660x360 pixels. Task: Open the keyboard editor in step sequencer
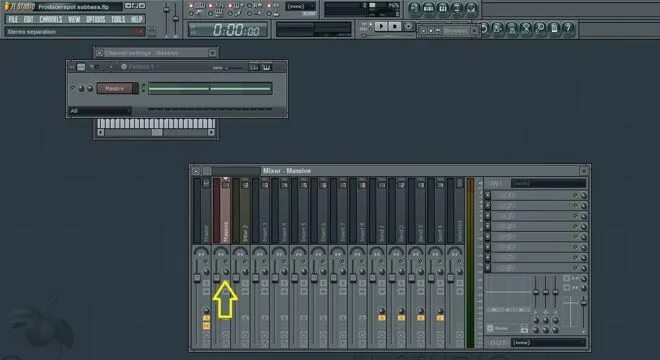click(x=267, y=67)
